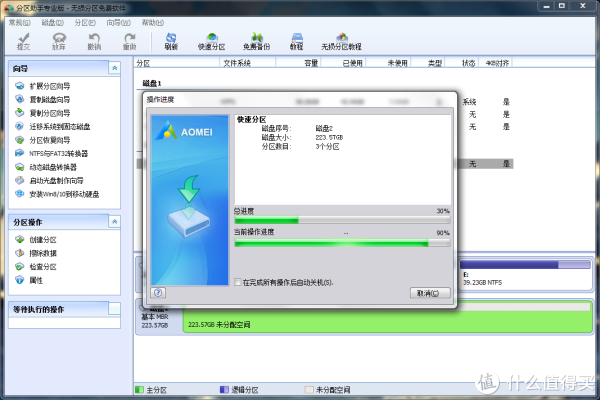Launch 复制分区向导 wizard
The image size is (600, 400).
[42, 113]
